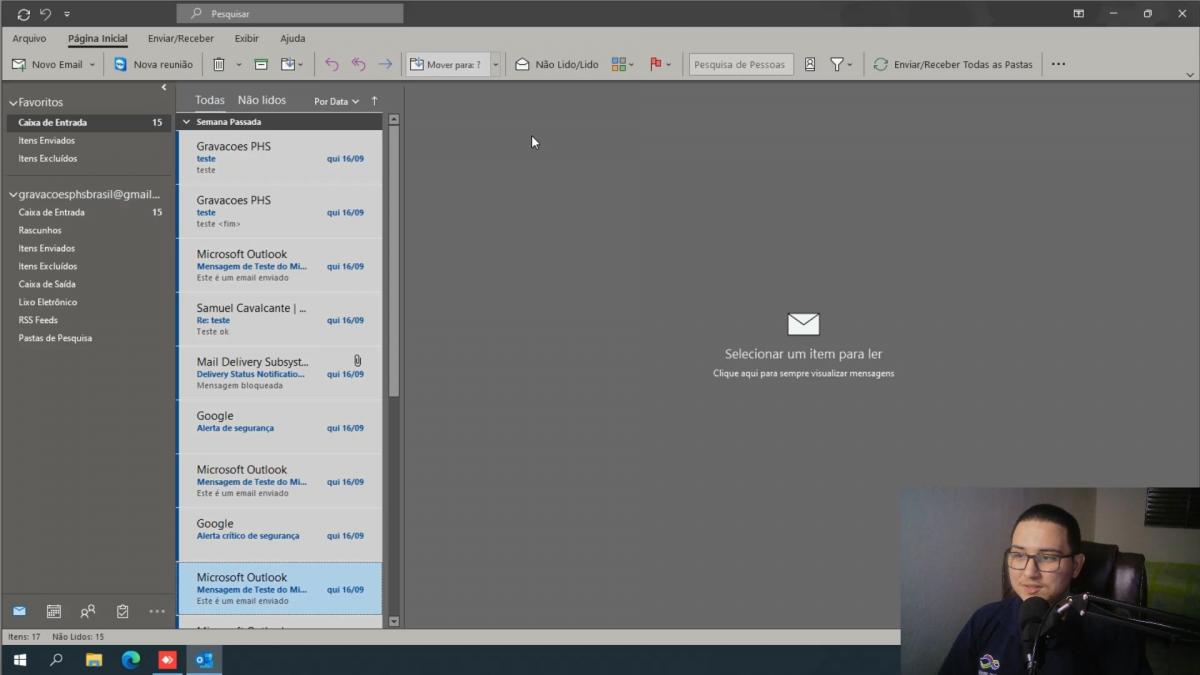Viewport: 1200px width, 675px height.
Task: Collapse the Semana Passada group
Action: [x=185, y=122]
